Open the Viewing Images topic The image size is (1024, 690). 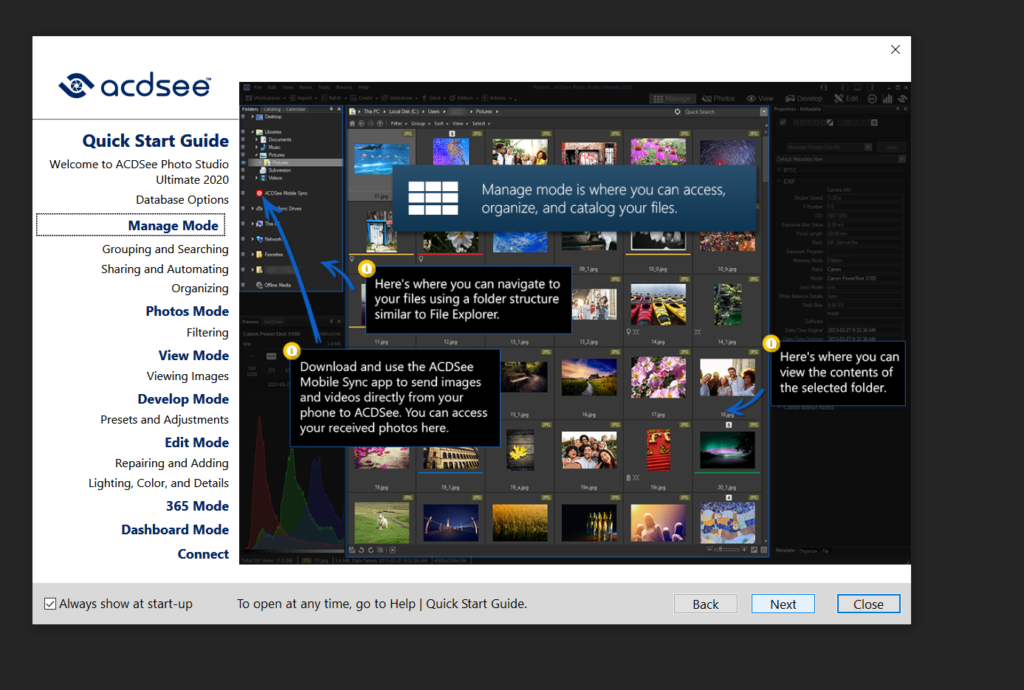click(x=187, y=376)
